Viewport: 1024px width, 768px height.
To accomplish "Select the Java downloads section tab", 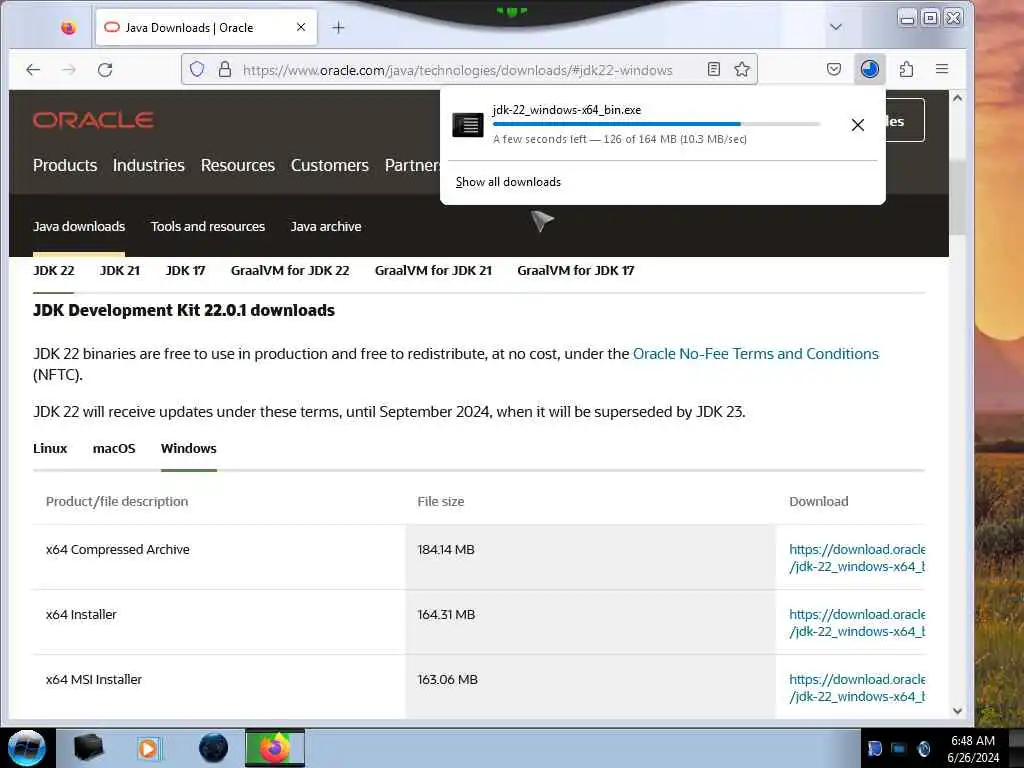I will click(x=79, y=227).
